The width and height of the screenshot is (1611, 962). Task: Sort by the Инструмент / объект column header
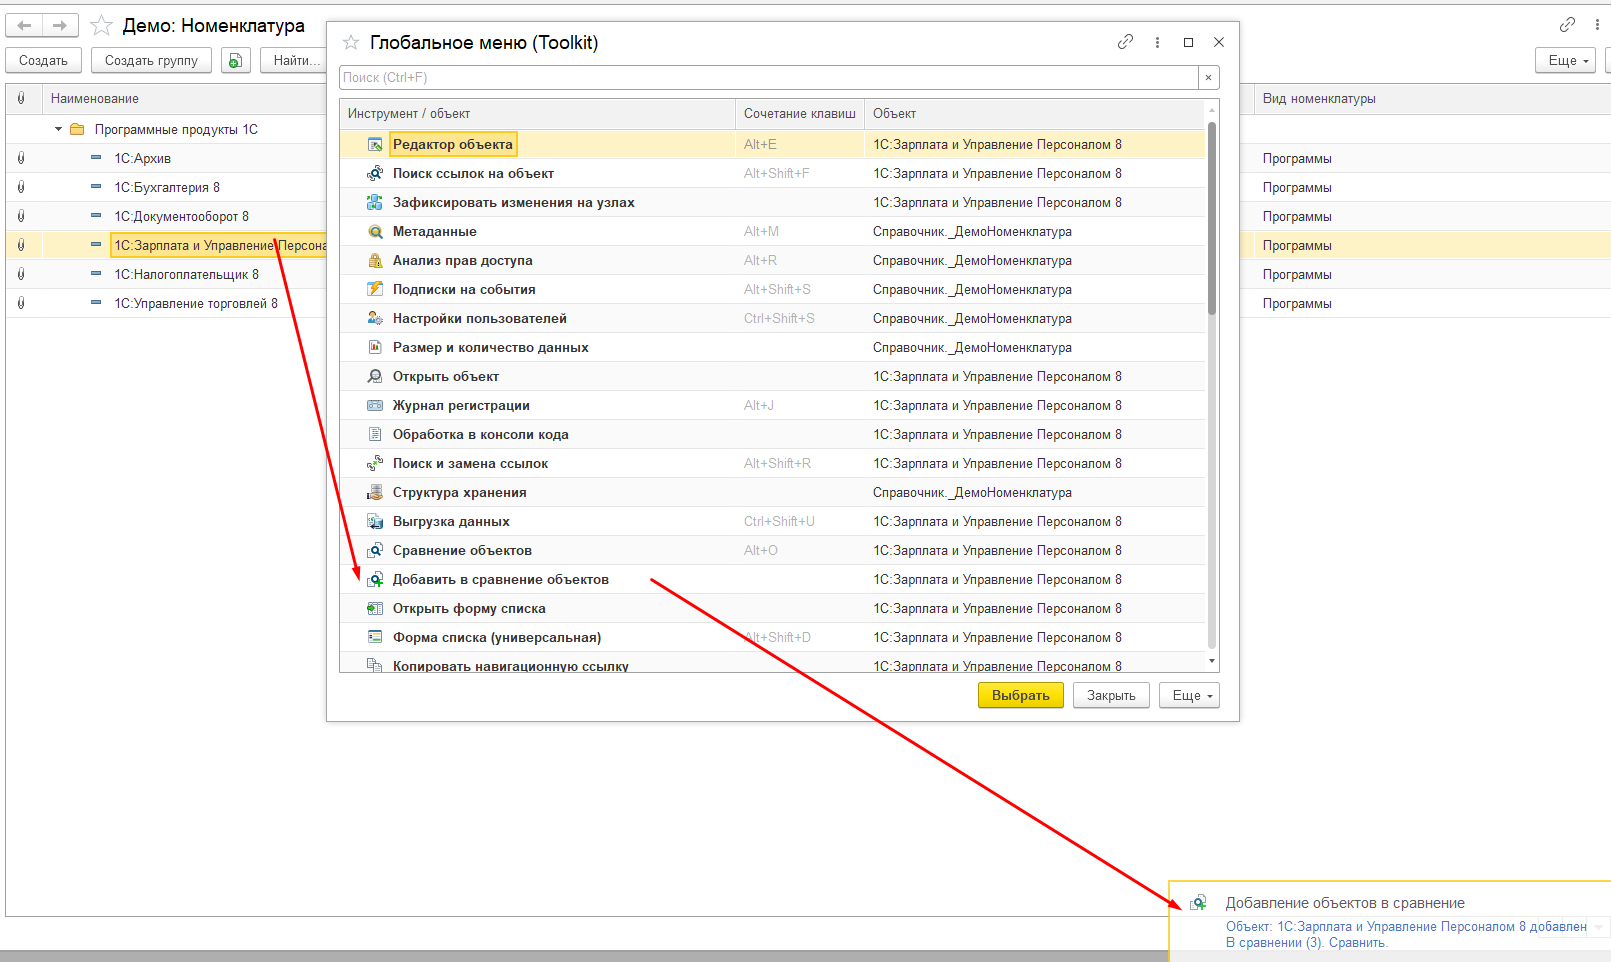tap(537, 114)
